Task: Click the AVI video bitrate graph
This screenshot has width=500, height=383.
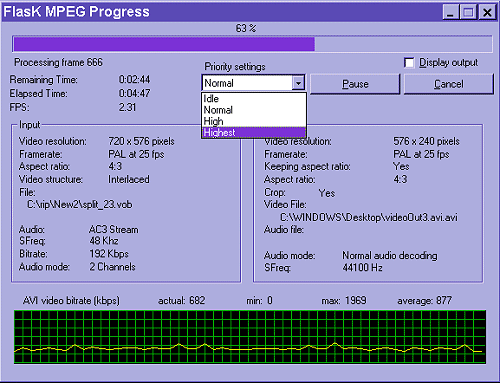Action: coord(250,337)
